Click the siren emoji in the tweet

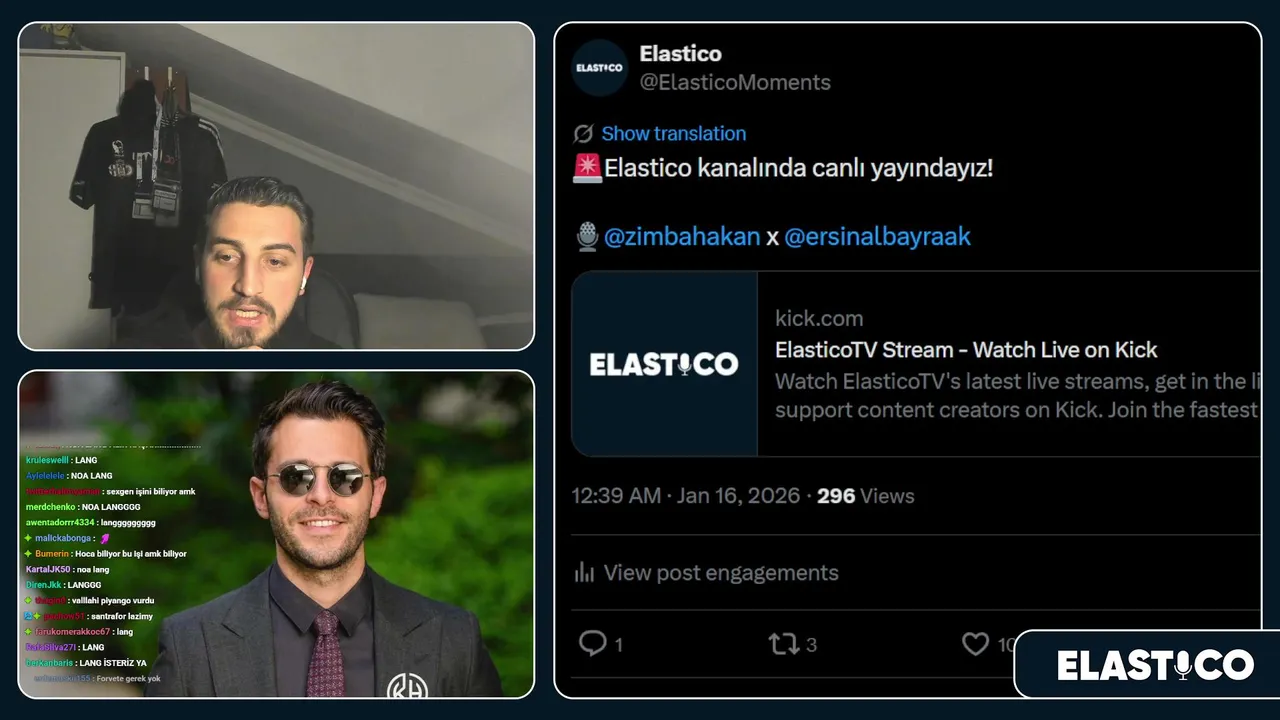click(587, 168)
